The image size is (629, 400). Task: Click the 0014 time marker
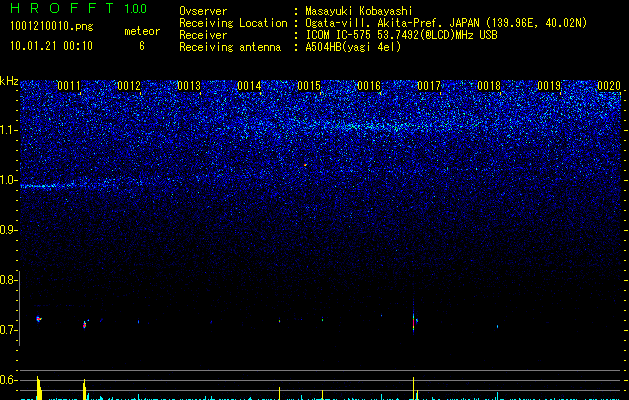coord(249,86)
